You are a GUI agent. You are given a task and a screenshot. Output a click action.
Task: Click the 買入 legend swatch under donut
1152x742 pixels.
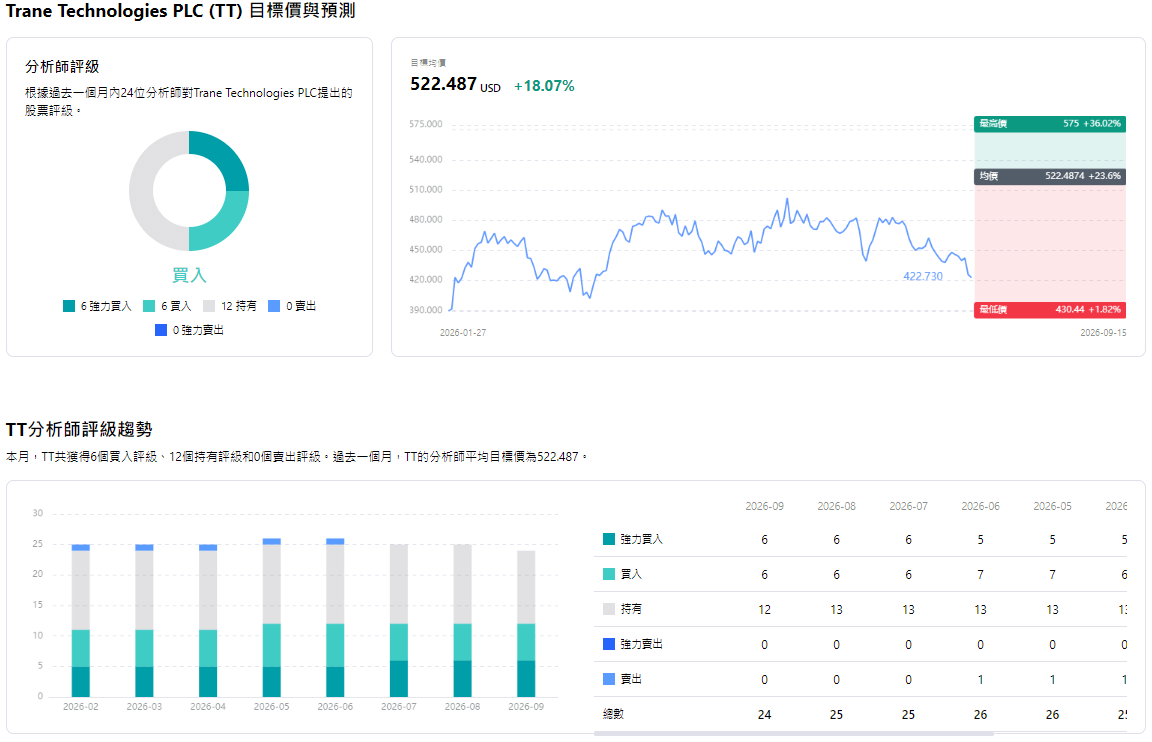pyautogui.click(x=149, y=306)
